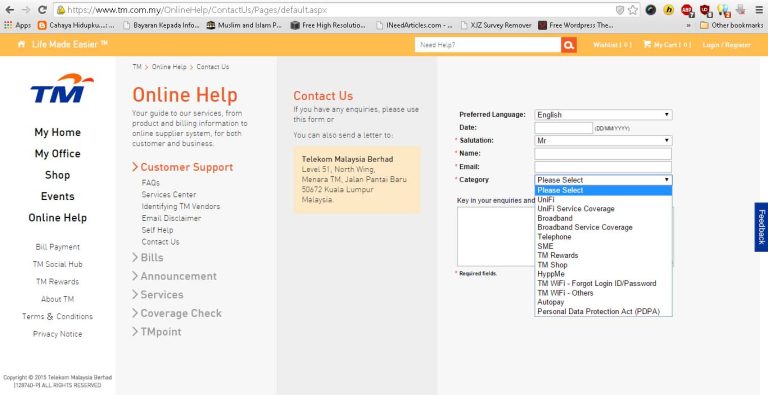The image size is (768, 395).
Task: Expand the Coverage Check section
Action: 177,314
